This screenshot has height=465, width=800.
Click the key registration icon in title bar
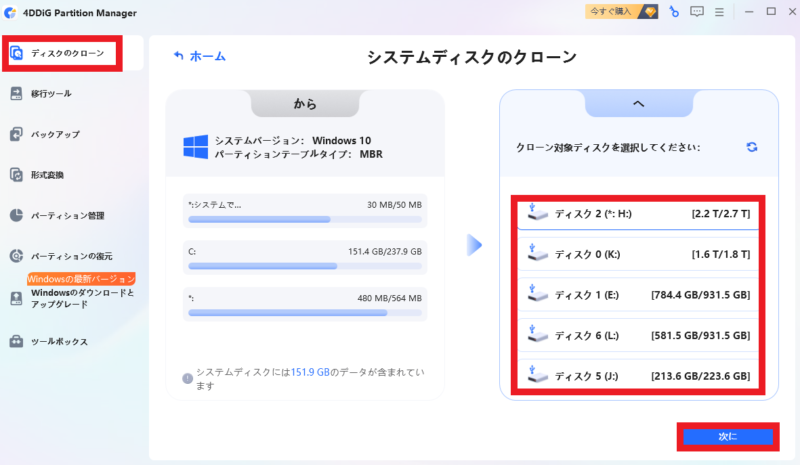pos(674,12)
